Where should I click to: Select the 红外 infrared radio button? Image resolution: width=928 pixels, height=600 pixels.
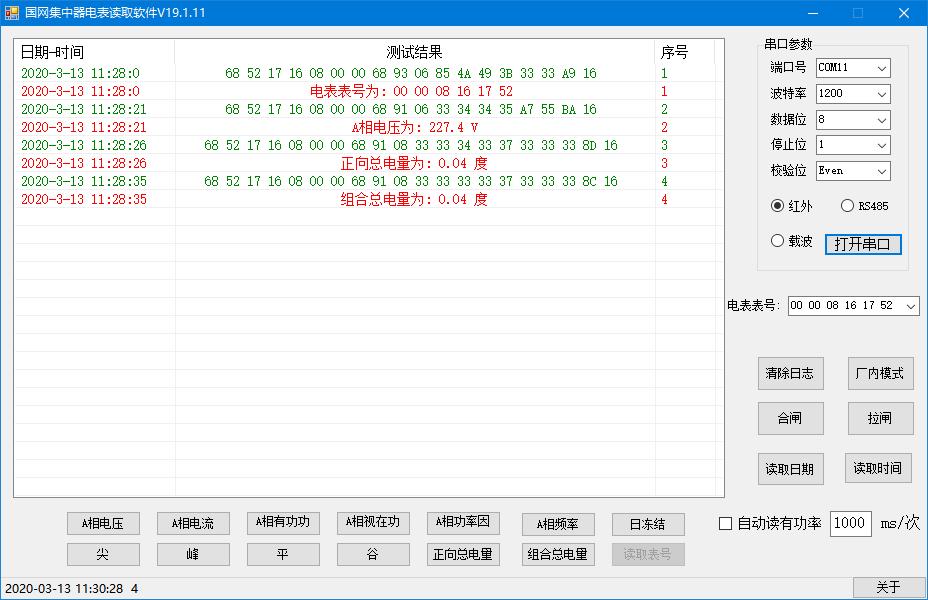pyautogui.click(x=776, y=206)
